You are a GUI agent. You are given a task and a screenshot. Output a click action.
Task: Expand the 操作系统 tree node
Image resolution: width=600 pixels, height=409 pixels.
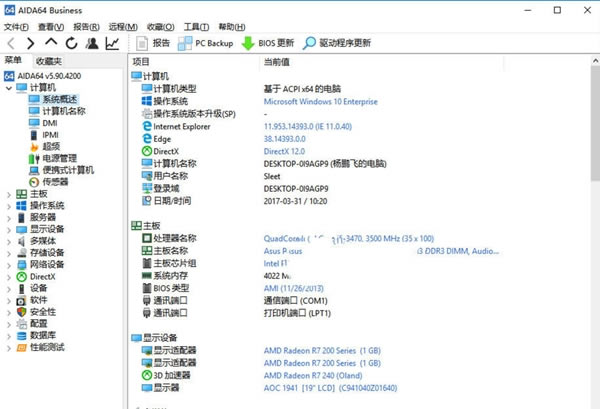coord(8,205)
